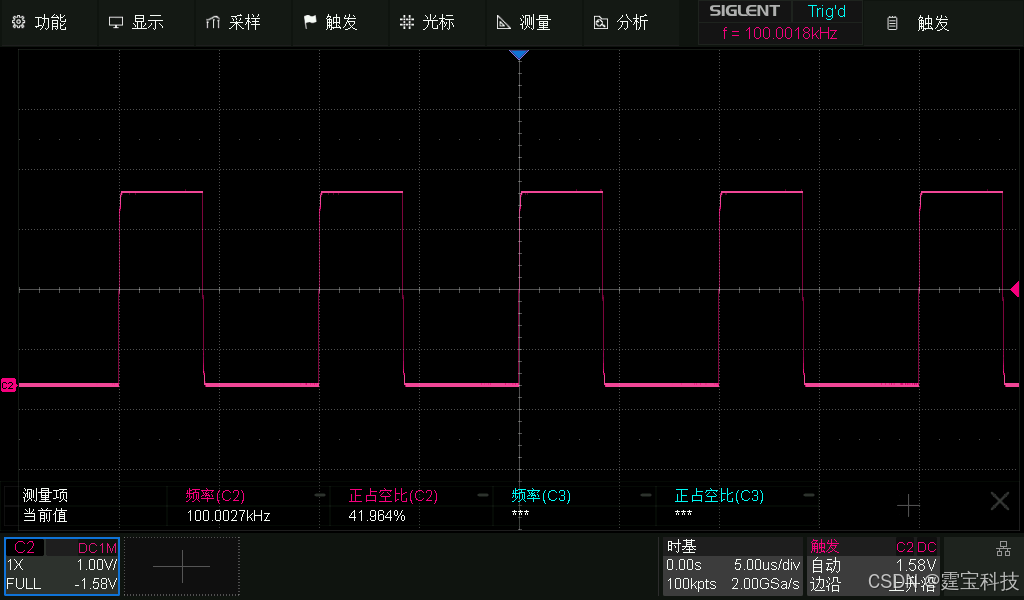
Task: Click the 41.964% duty cycle value
Action: pos(377,516)
